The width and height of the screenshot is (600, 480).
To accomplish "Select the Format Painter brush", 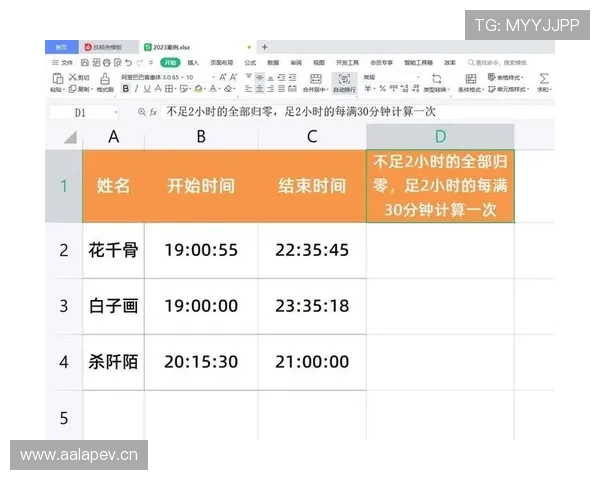I will pyautogui.click(x=105, y=79).
